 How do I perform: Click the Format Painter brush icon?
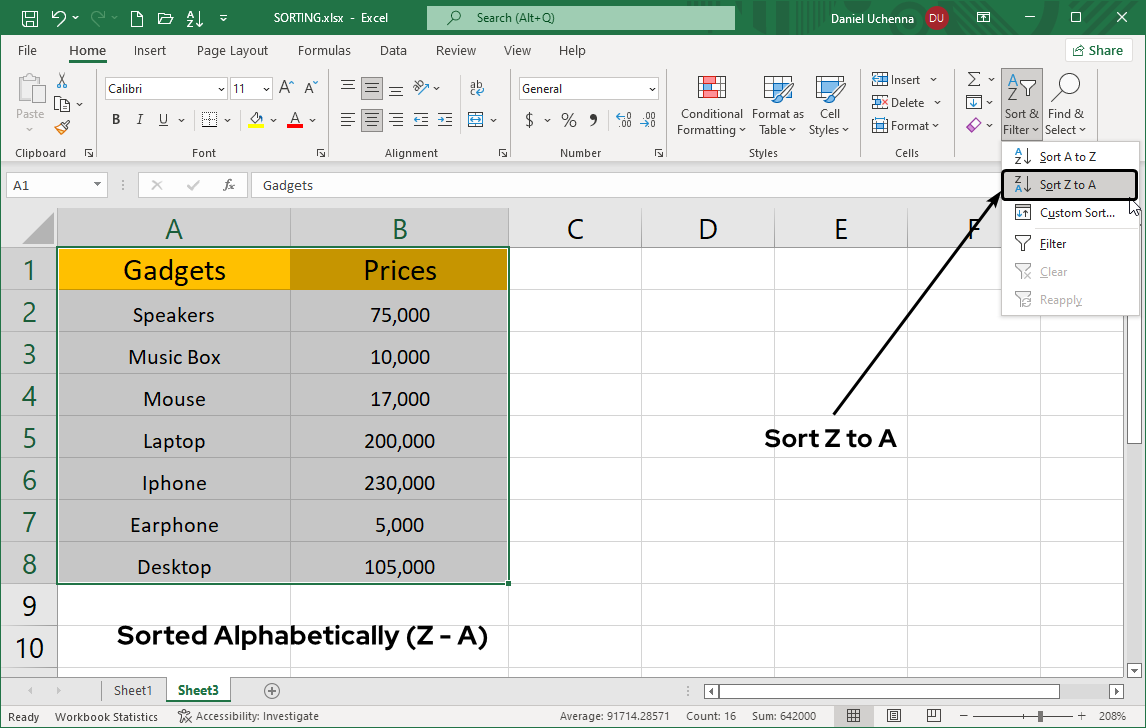(x=62, y=127)
